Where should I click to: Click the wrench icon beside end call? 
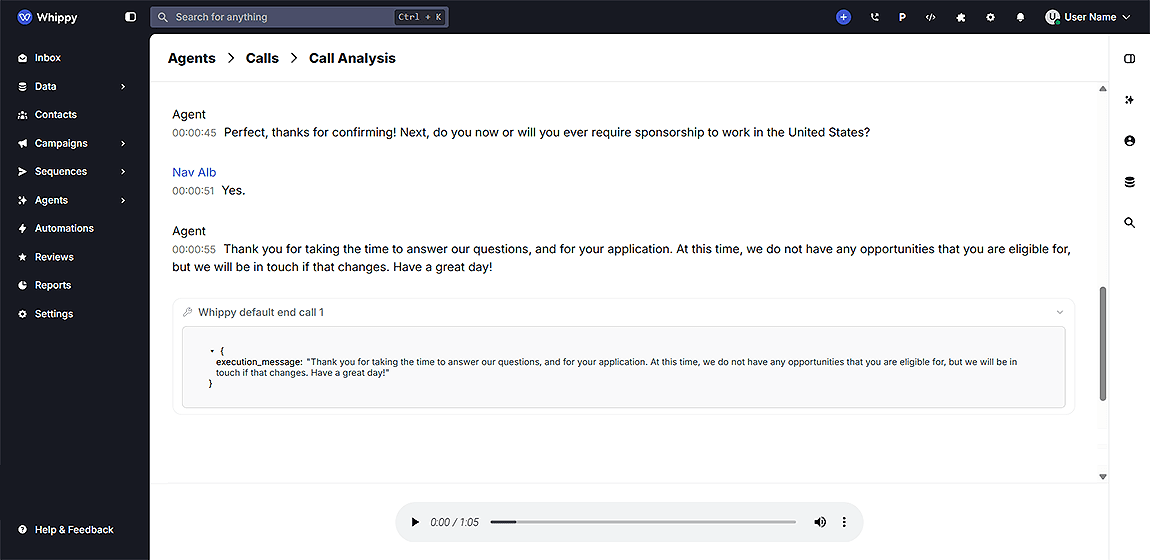[x=188, y=312]
